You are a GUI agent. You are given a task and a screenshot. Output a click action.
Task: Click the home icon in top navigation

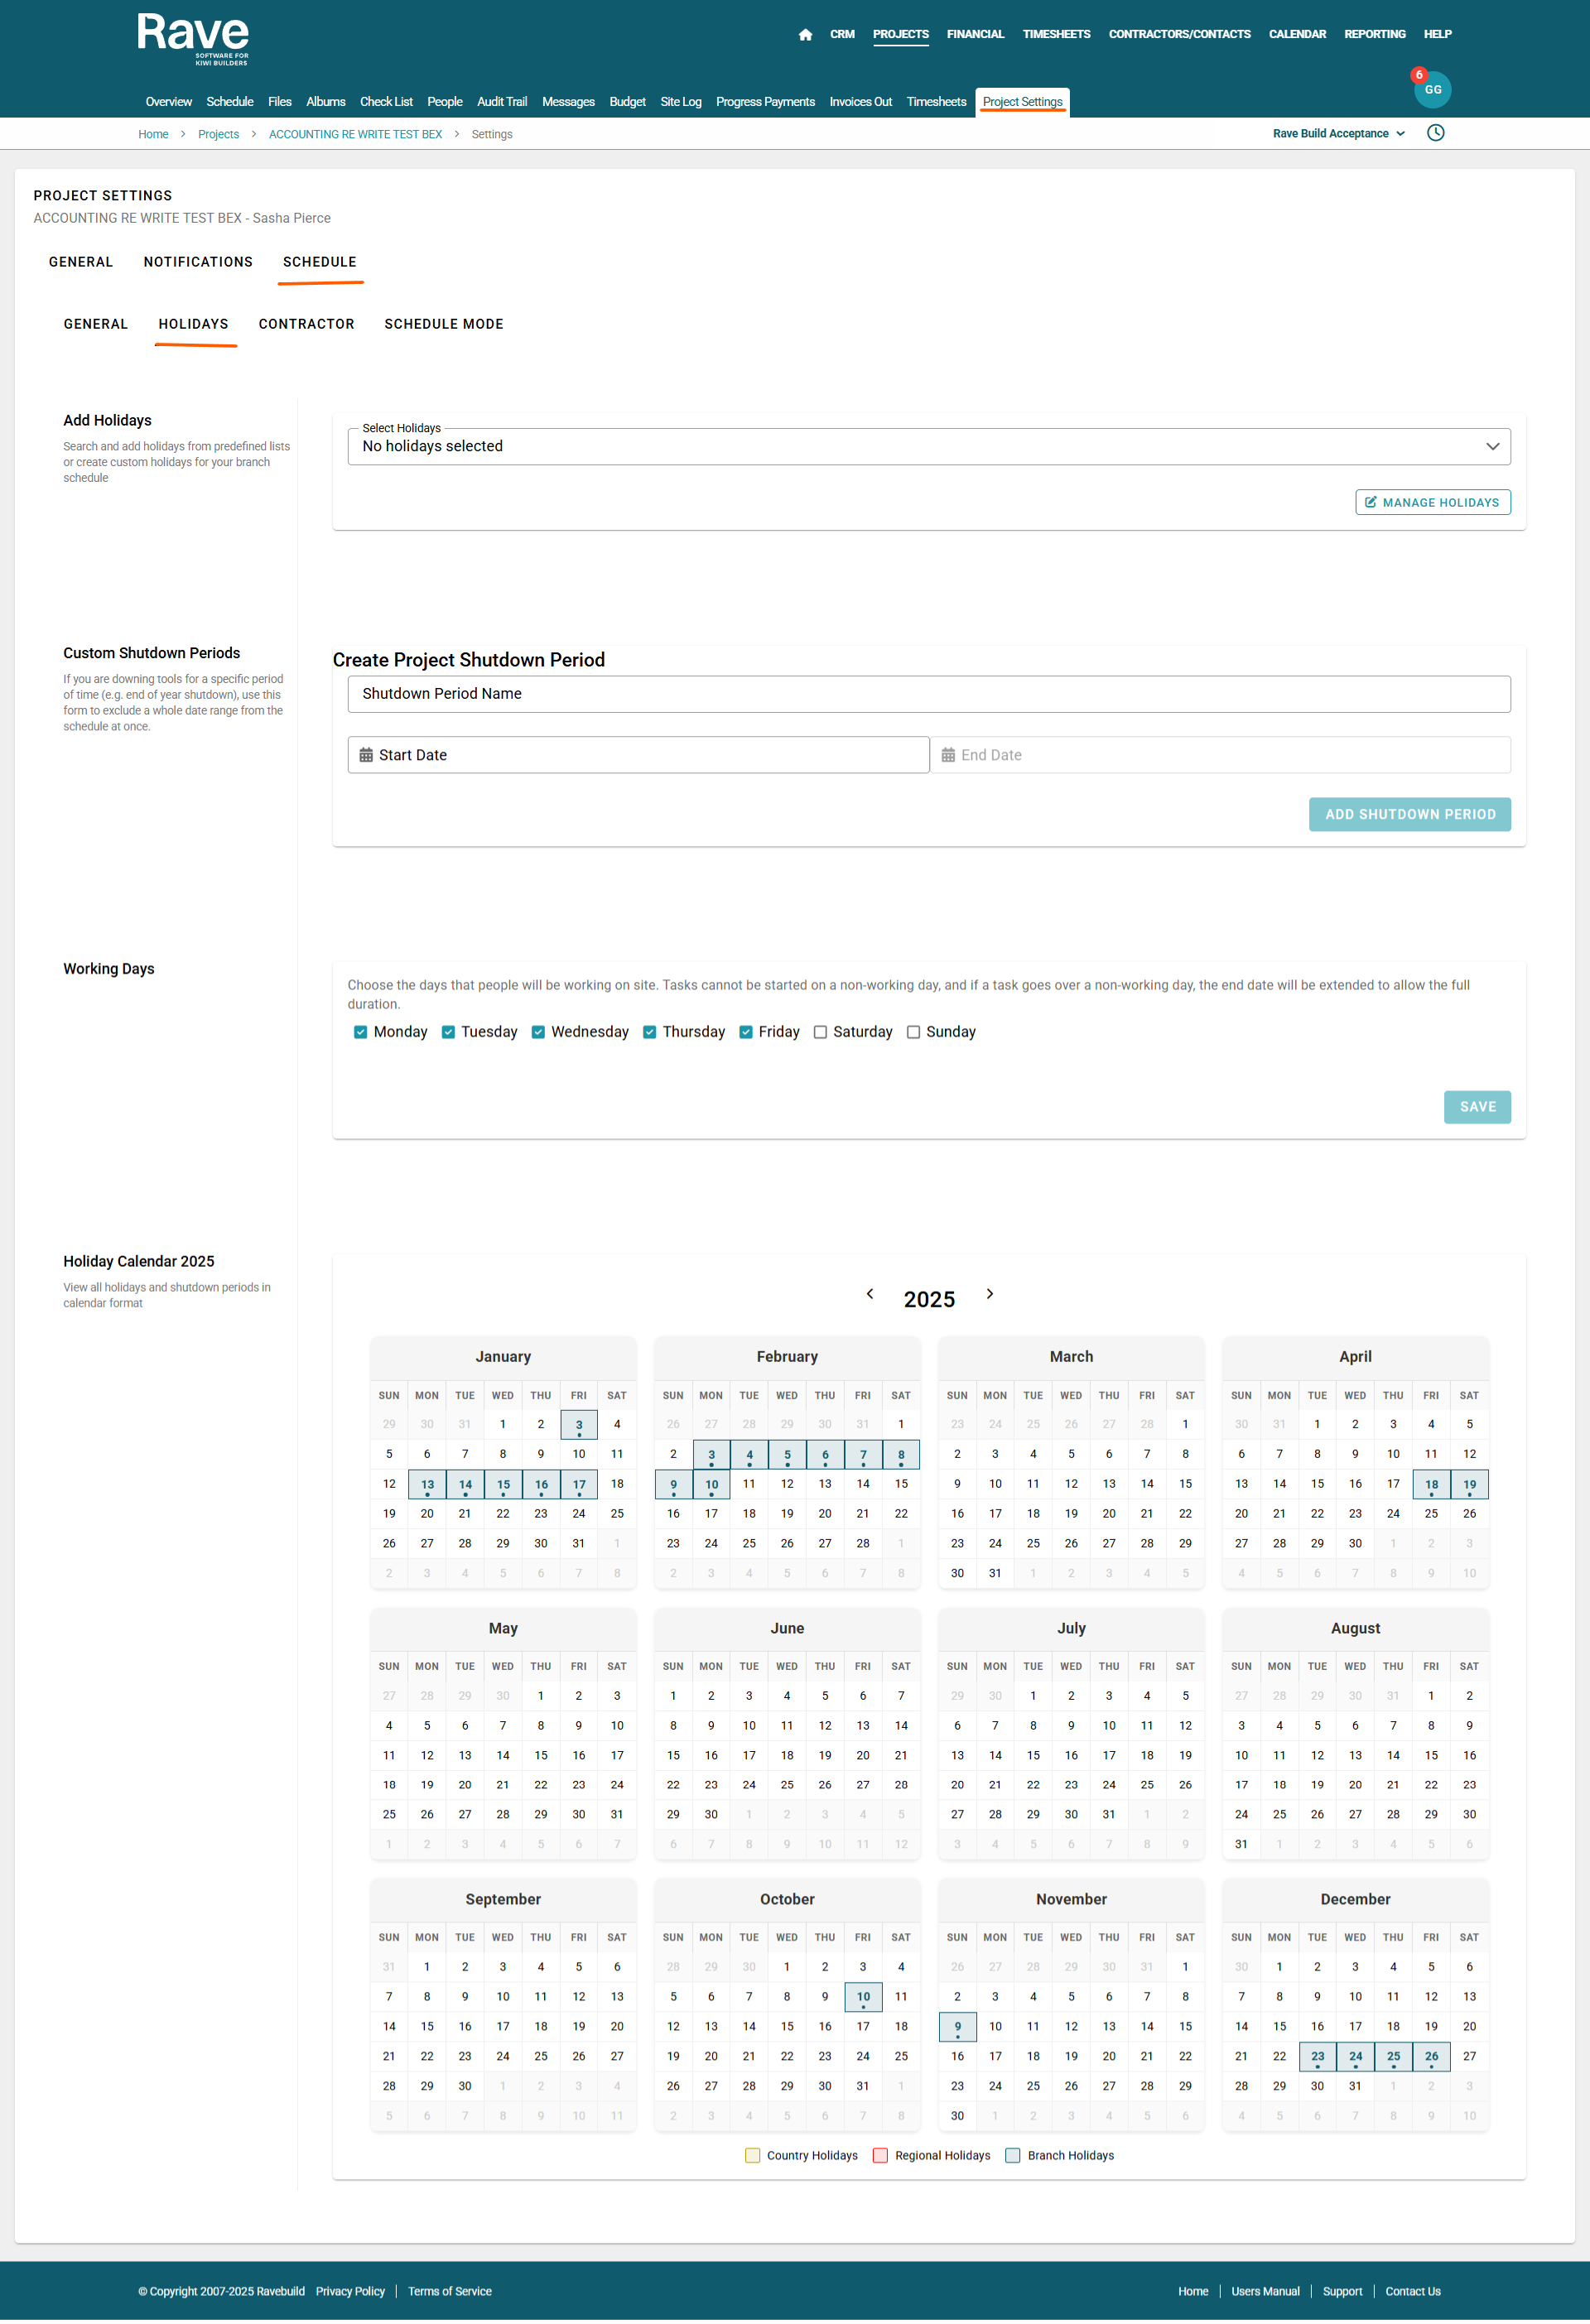[x=805, y=35]
